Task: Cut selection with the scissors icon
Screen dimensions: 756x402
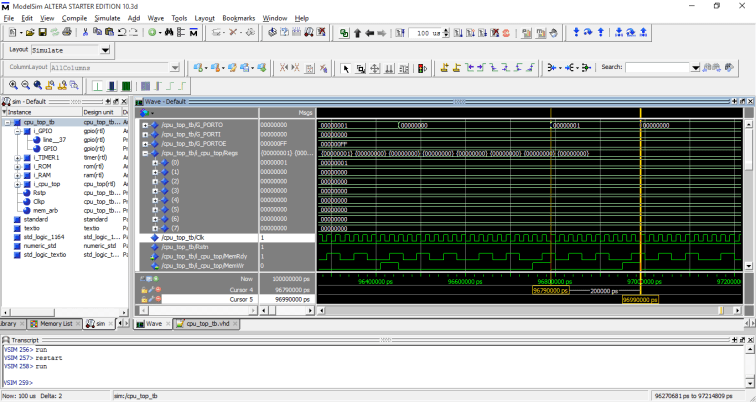Action: [85, 32]
